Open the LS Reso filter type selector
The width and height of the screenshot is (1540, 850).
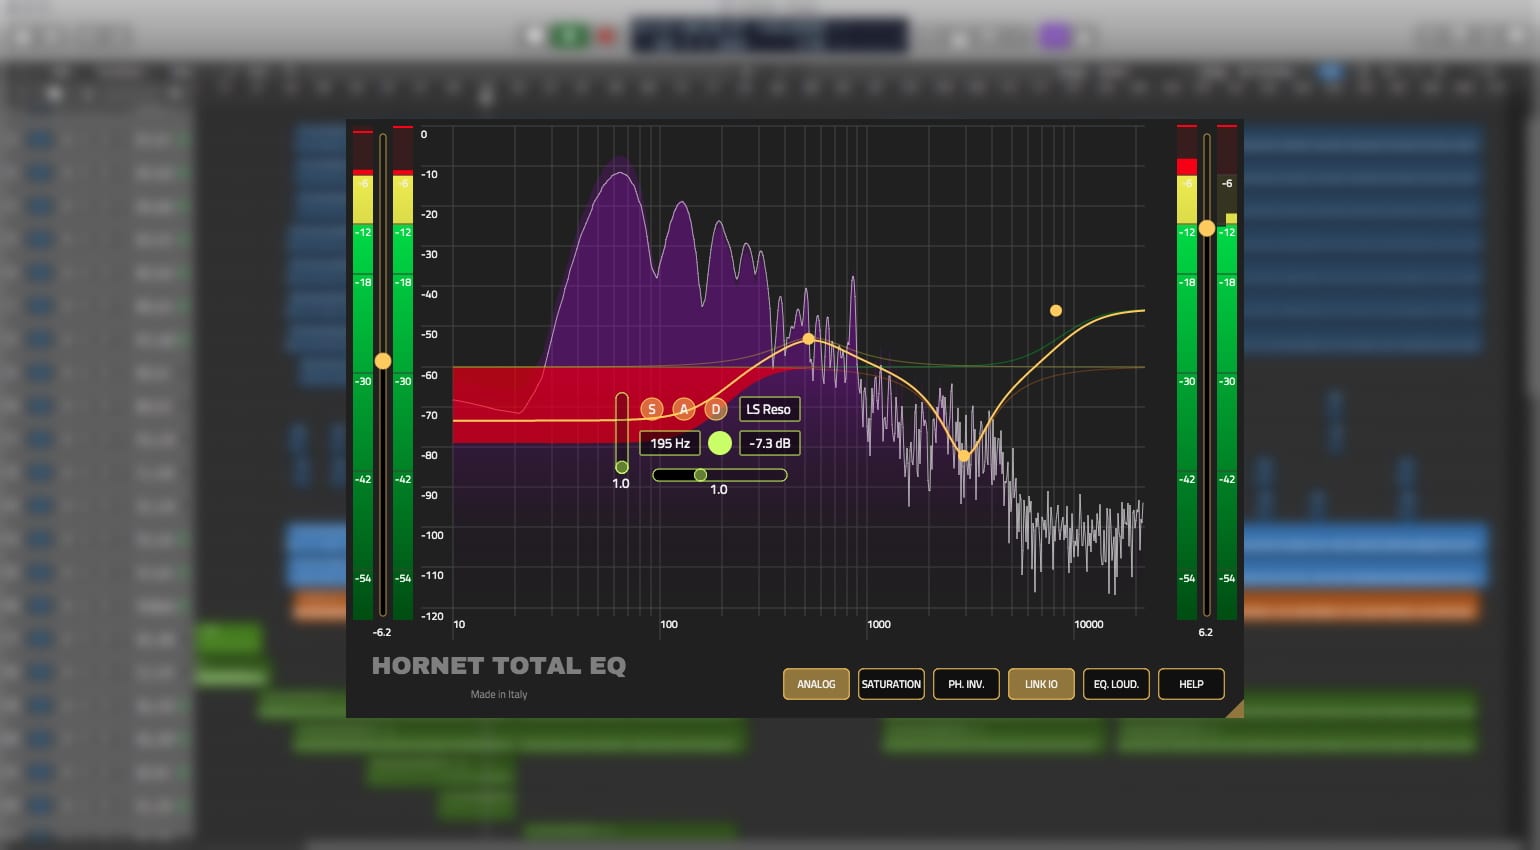coord(769,409)
